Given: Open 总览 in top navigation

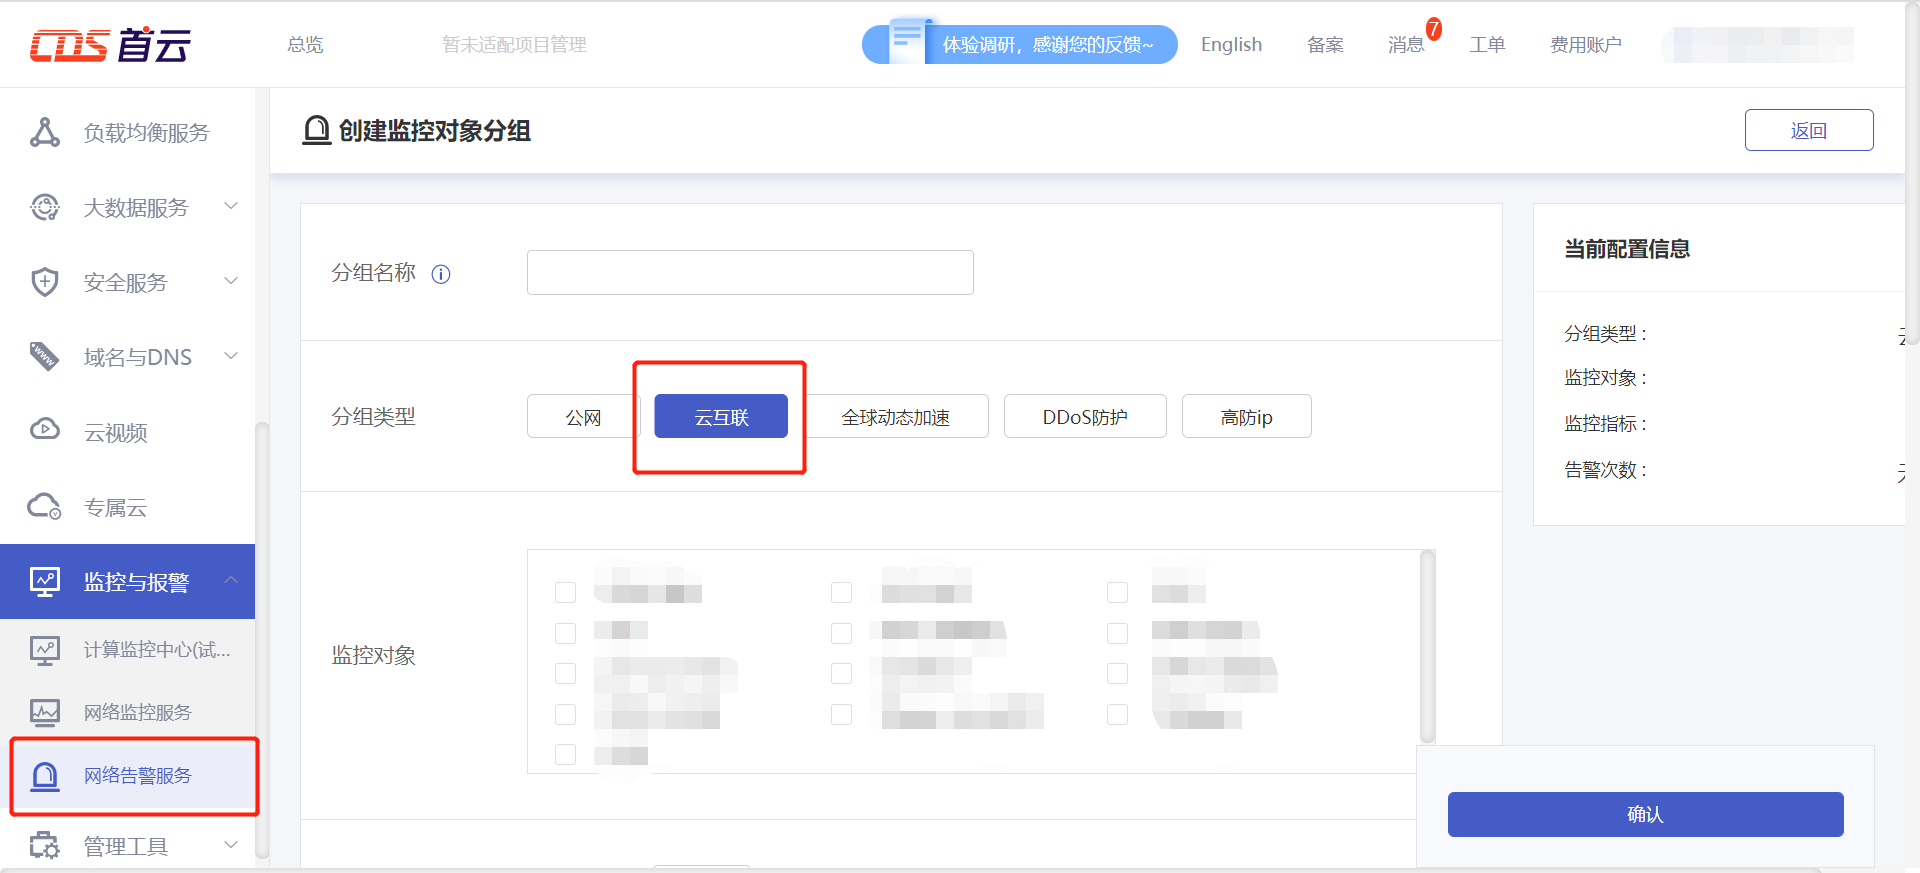Looking at the screenshot, I should point(305,45).
